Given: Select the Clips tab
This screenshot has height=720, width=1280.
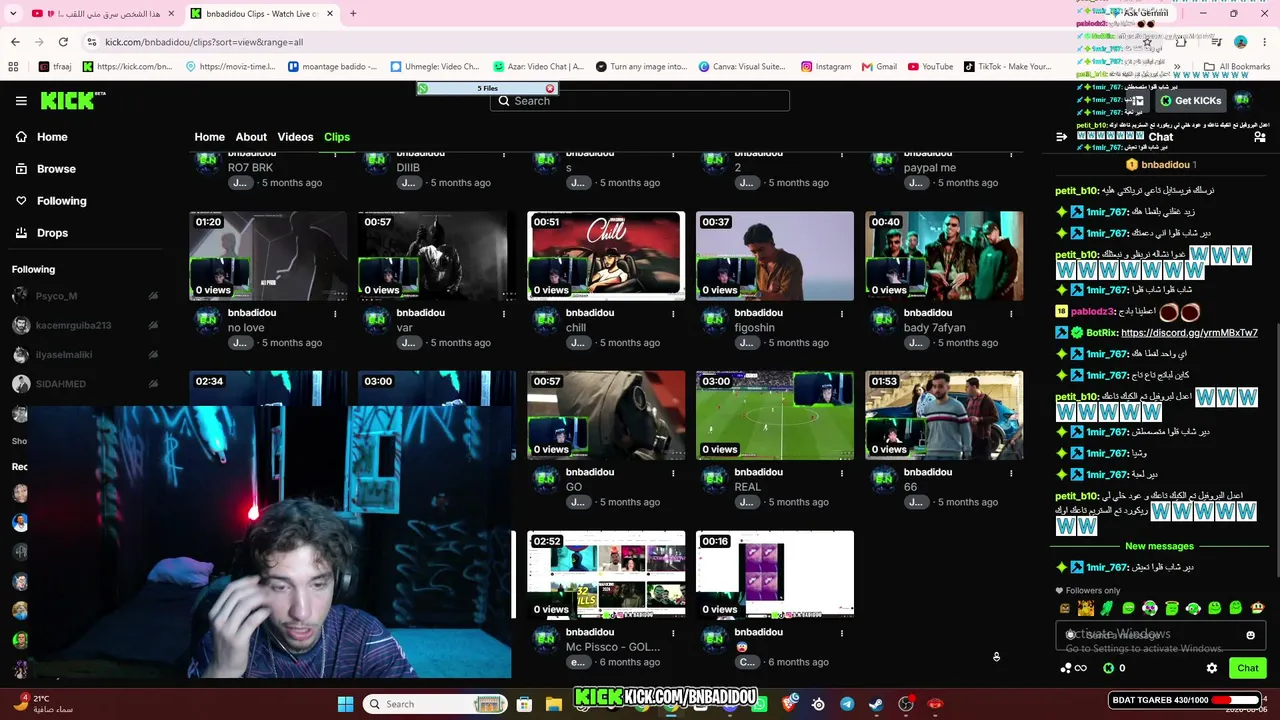Looking at the screenshot, I should 337,137.
